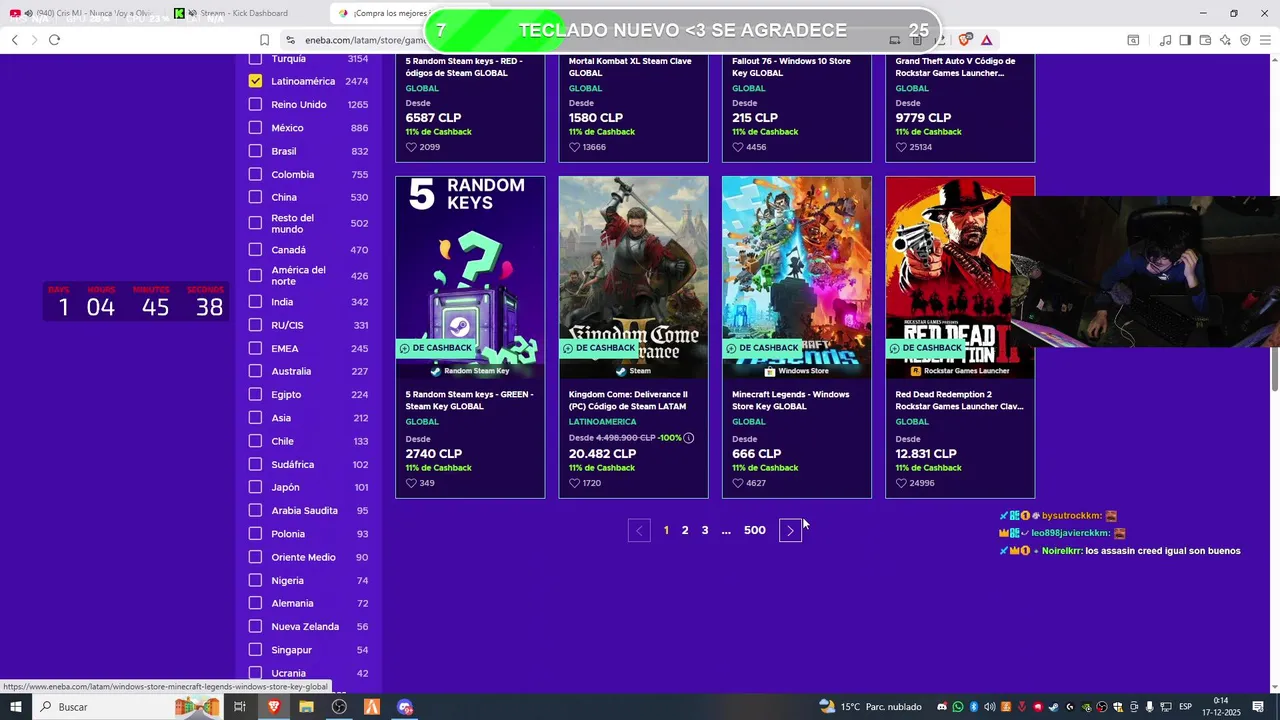Uncheck the Latinoamérica region filter
Viewport: 1280px width, 720px height.
[255, 81]
